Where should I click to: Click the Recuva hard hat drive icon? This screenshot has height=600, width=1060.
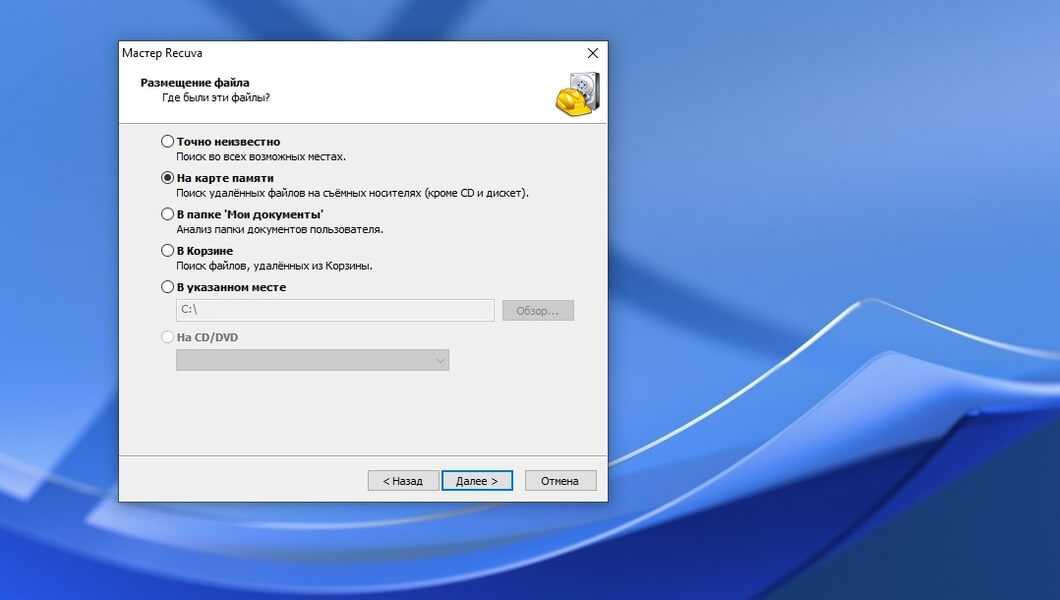click(x=577, y=93)
